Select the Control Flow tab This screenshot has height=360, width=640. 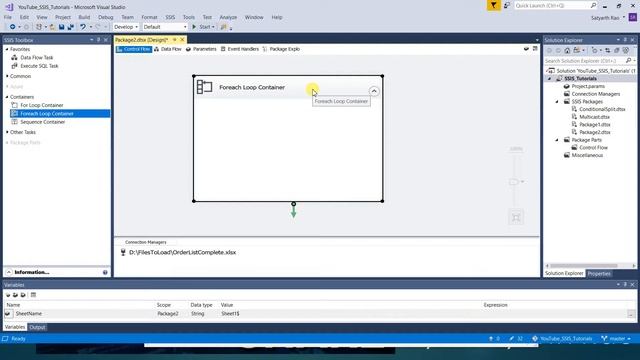[134, 49]
